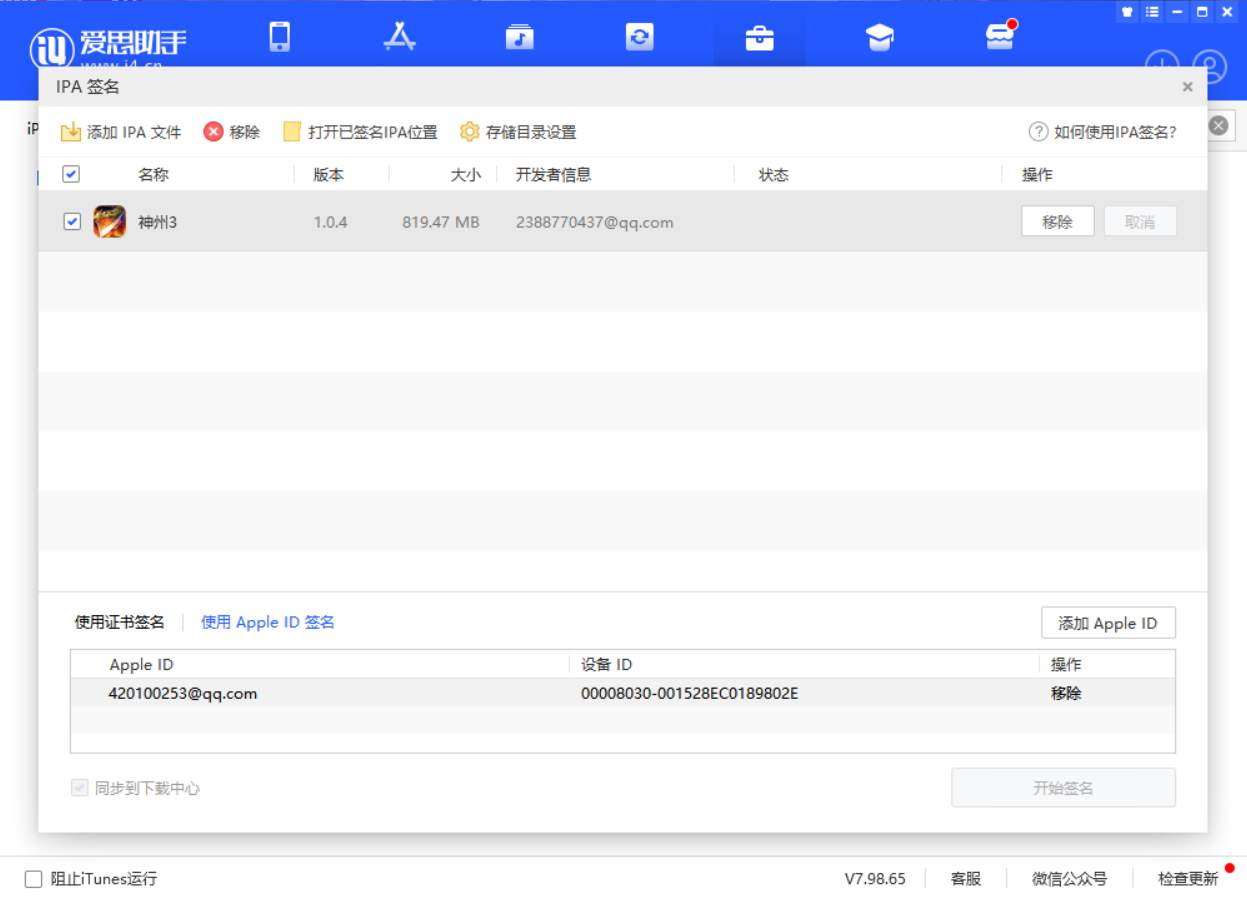Click 移除 for the 420100253@qq.com Apple ID
The height and width of the screenshot is (897, 1247).
(x=1066, y=693)
